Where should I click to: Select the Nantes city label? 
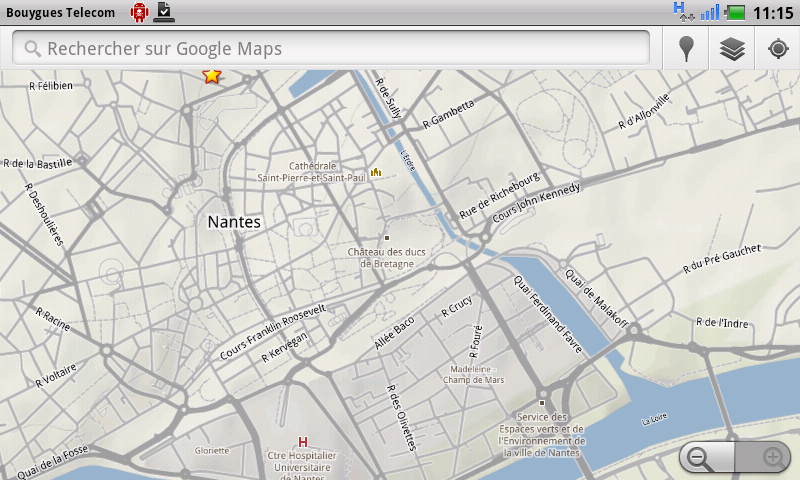pos(234,222)
